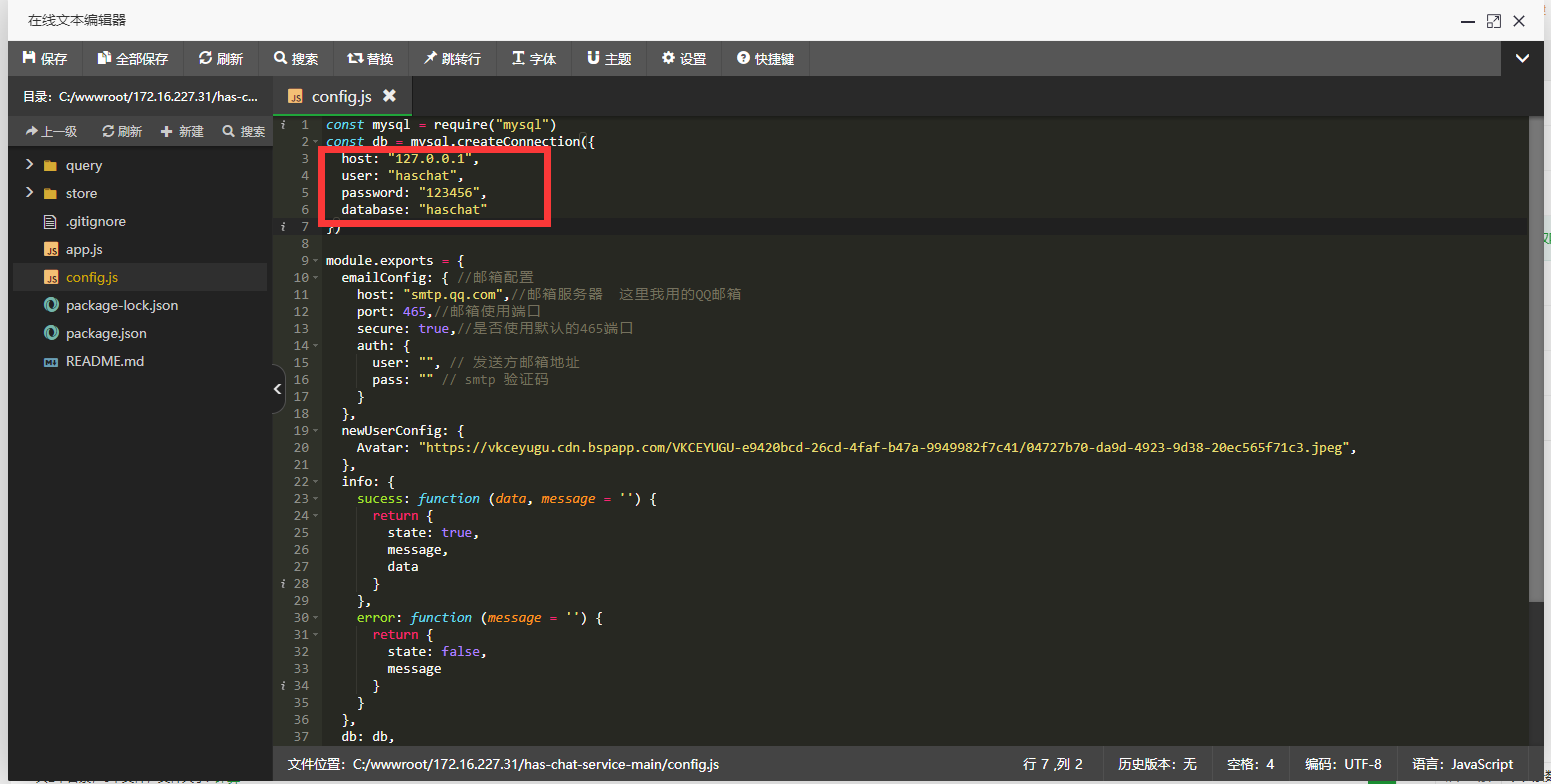1551x784 pixels.
Task: Collapse the toolbar with the chevron arrow
Action: (1522, 59)
